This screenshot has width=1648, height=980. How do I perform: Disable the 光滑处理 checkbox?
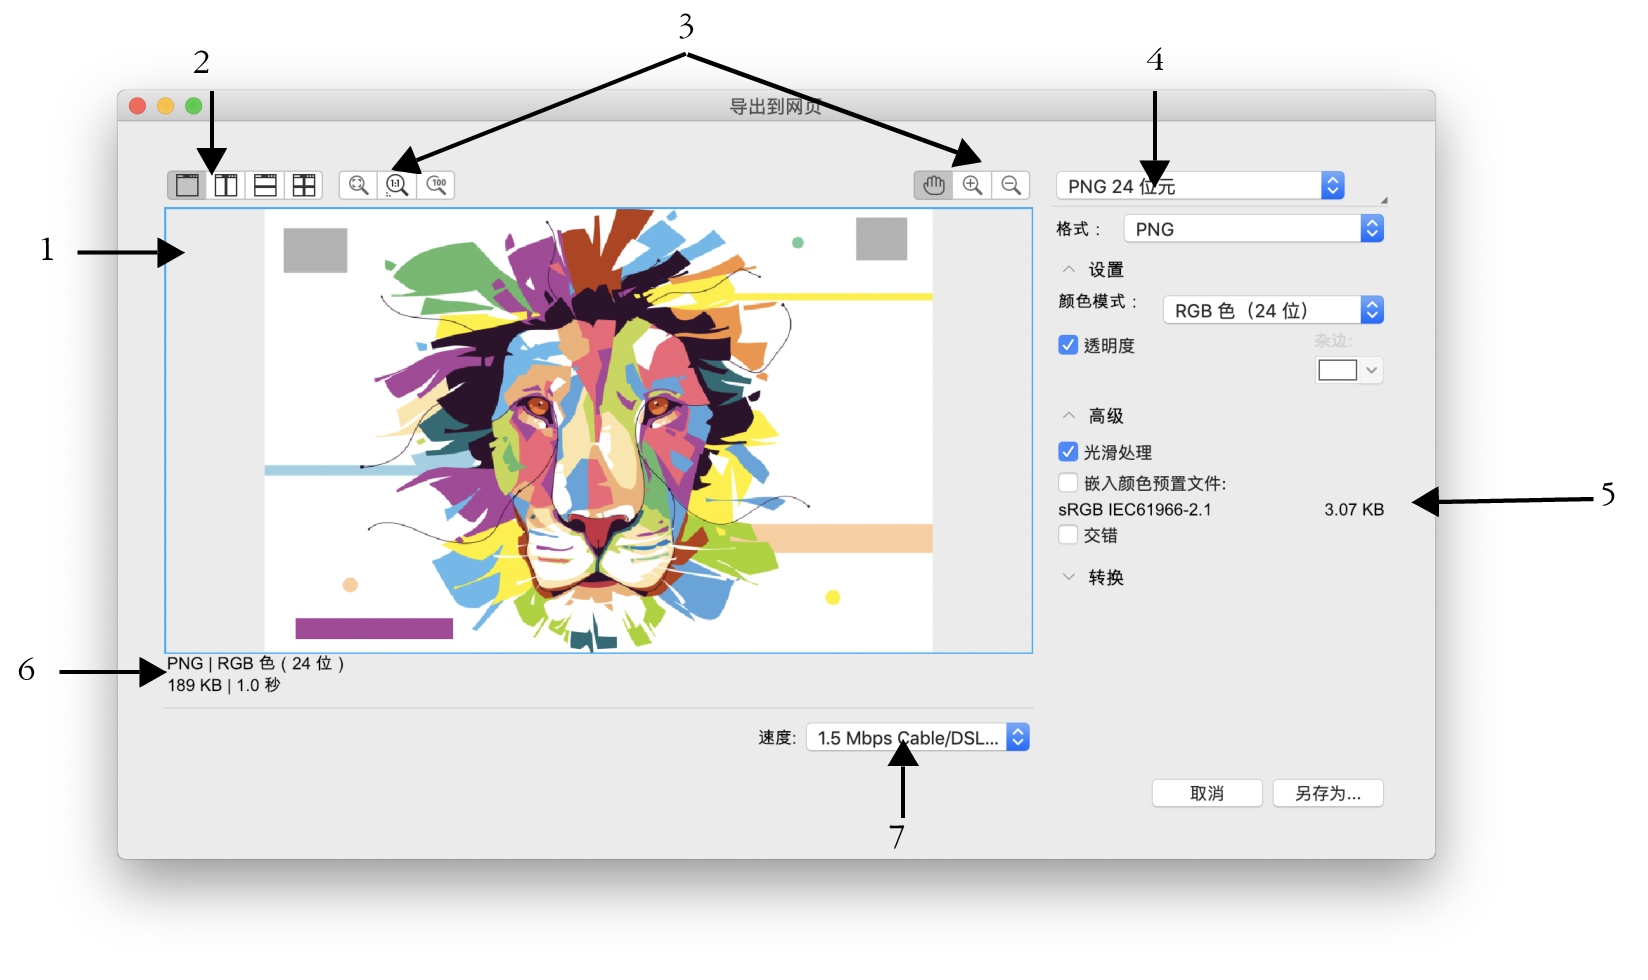click(1068, 452)
